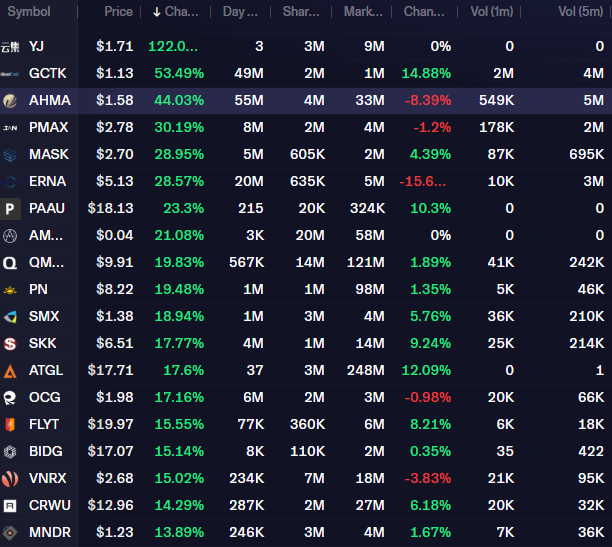Select the ATGL ticker symbol
612x547 pixels.
(x=46, y=370)
